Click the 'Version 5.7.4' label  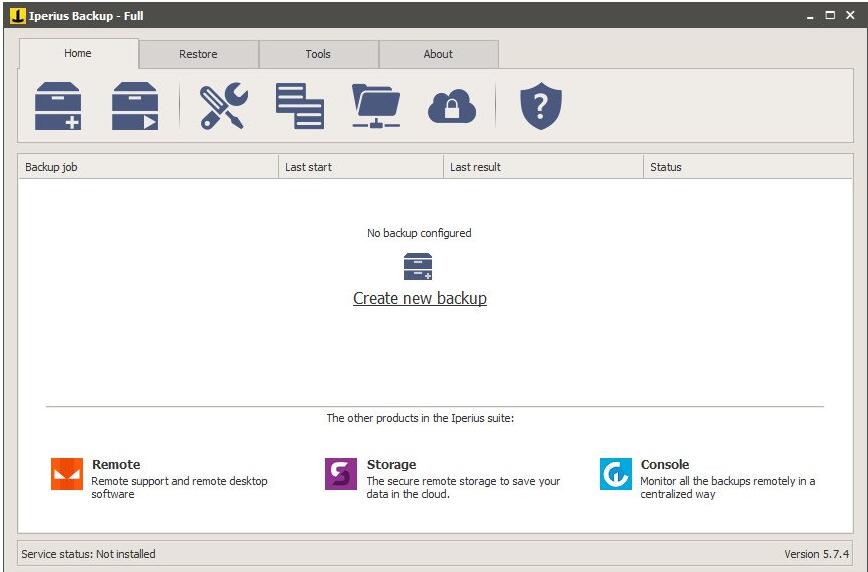click(x=817, y=554)
